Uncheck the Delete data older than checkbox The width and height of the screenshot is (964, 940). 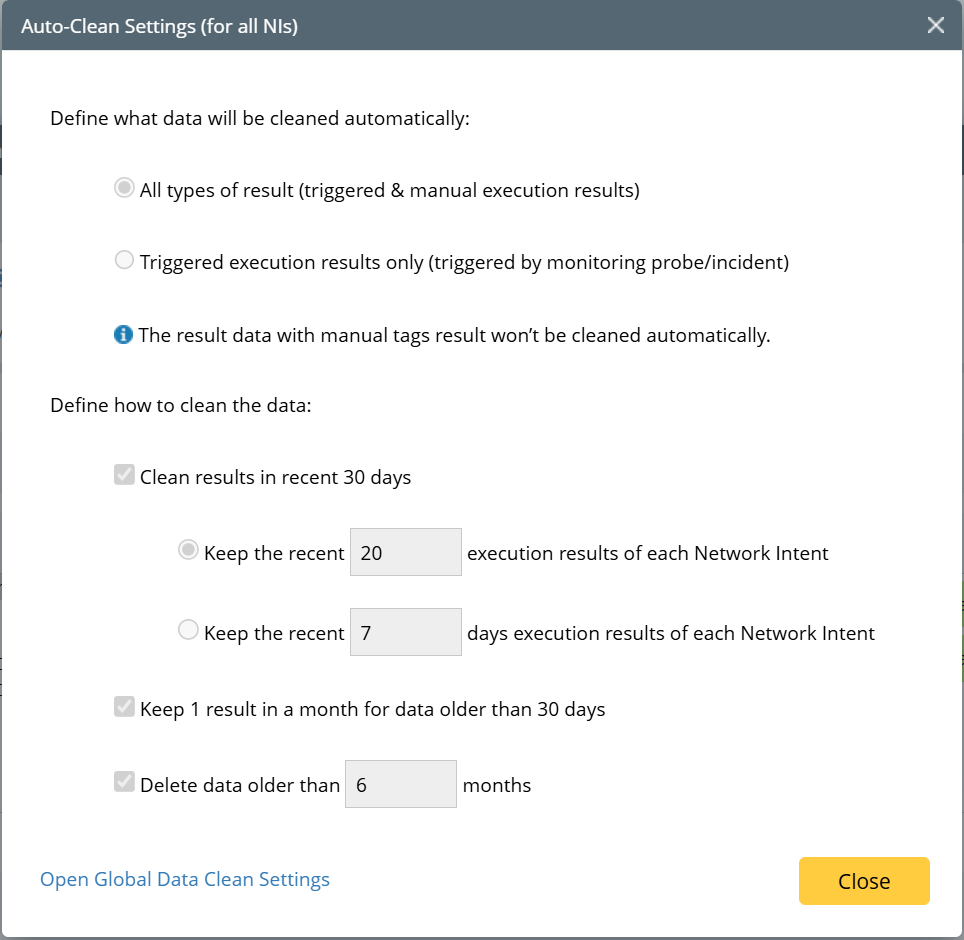[124, 783]
